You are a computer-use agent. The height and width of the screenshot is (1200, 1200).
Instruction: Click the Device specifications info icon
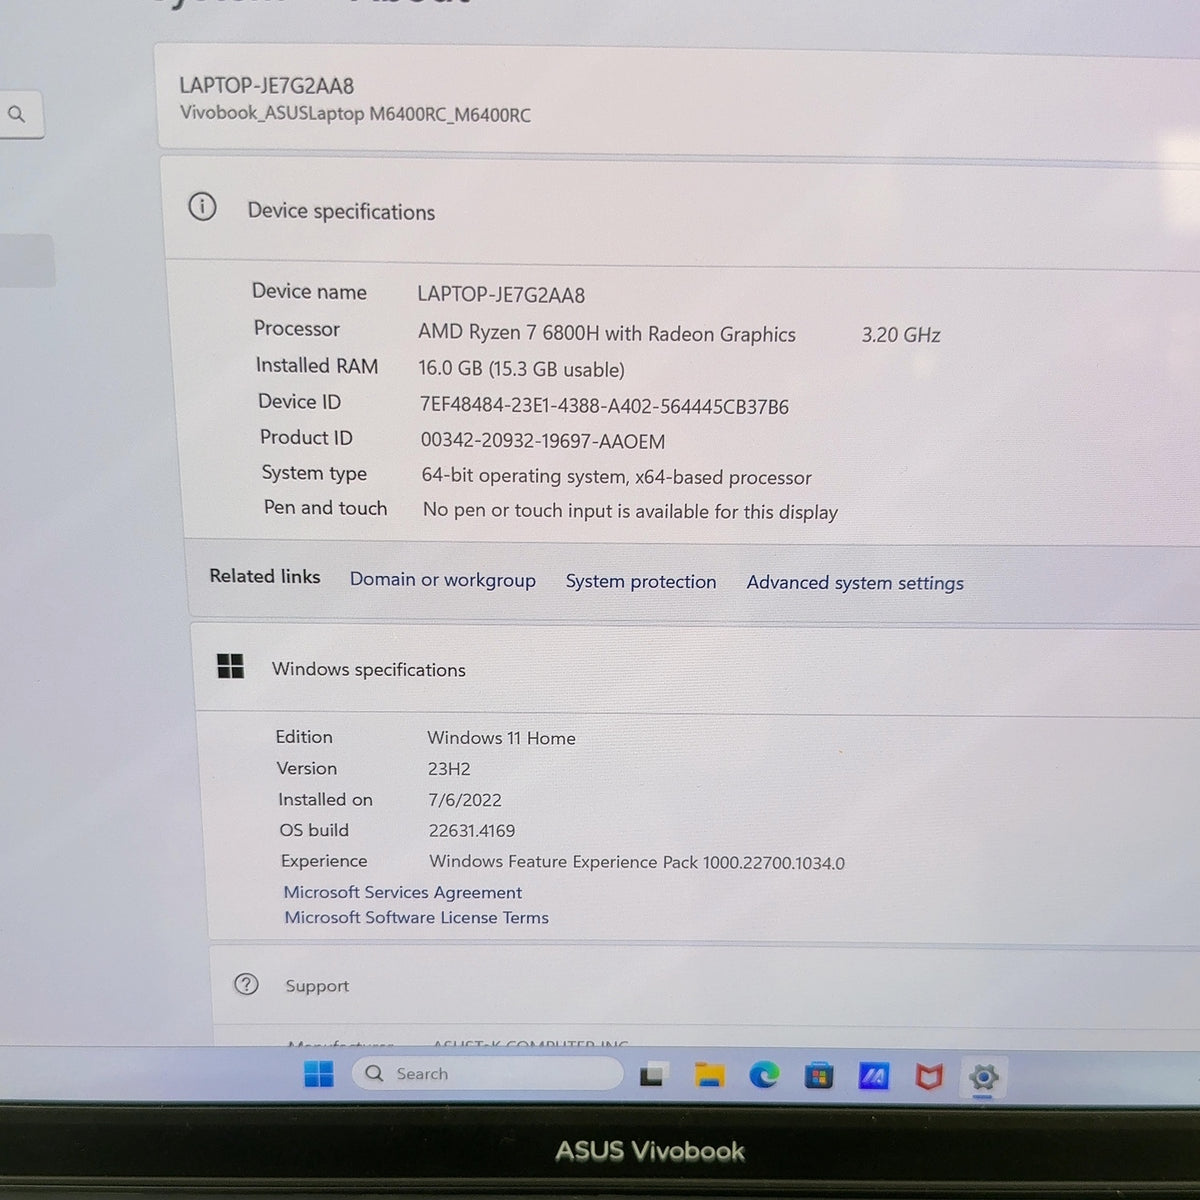tap(202, 207)
